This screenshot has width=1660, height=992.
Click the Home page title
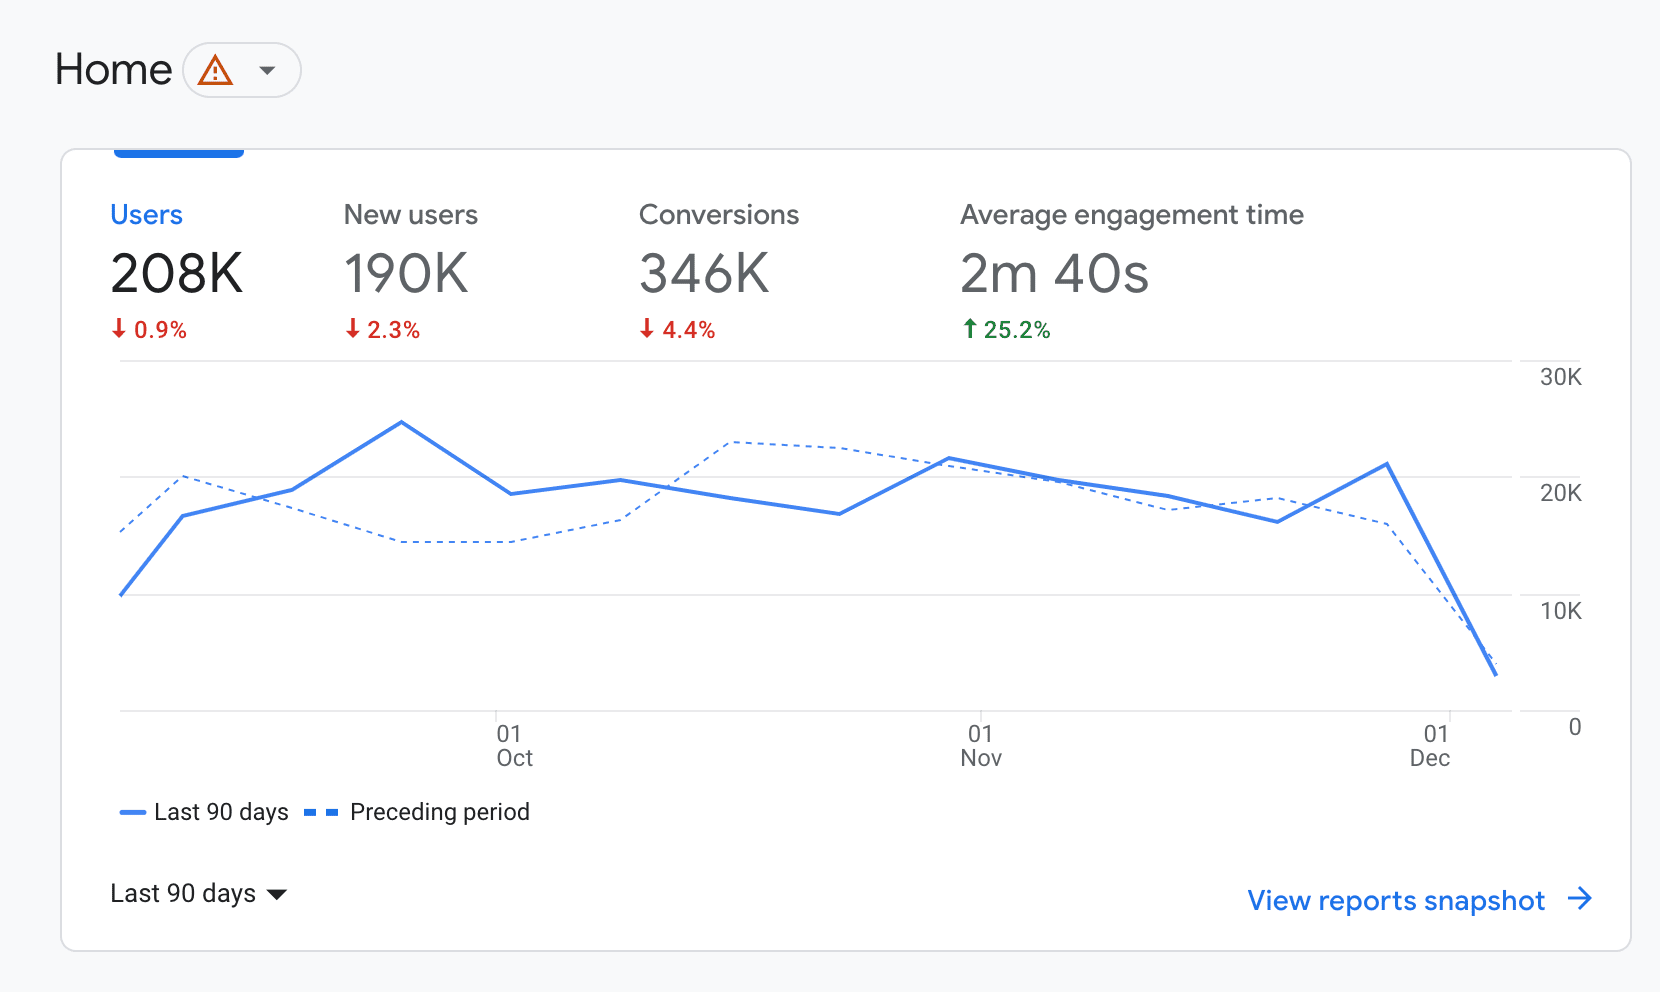pyautogui.click(x=114, y=70)
